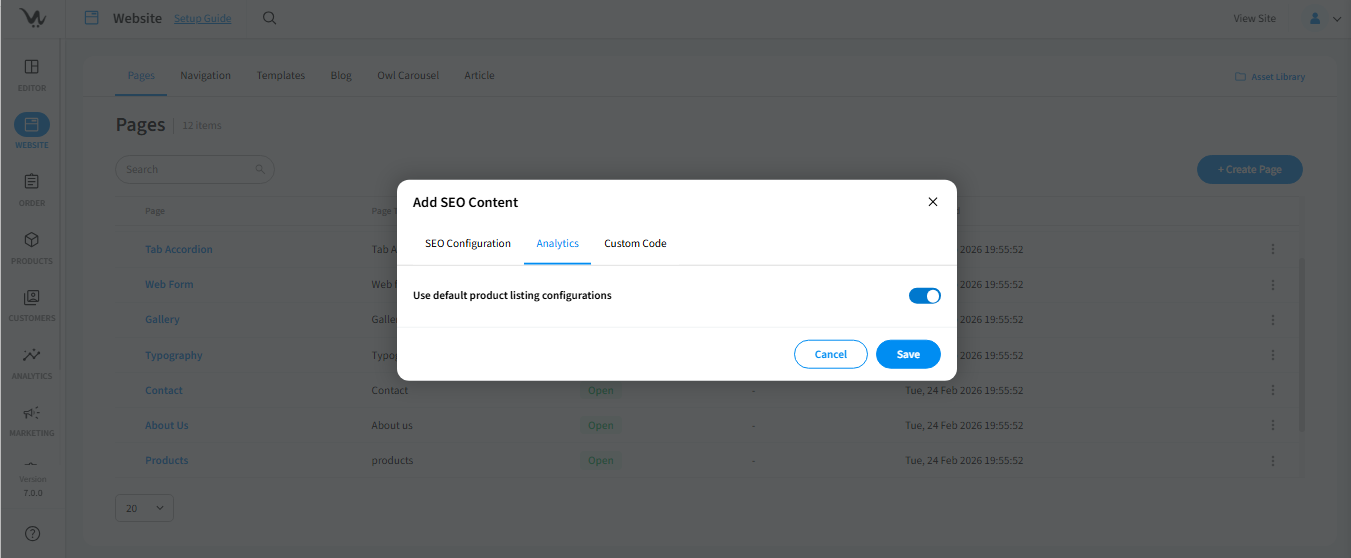
Task: Toggle default product listing configurations switch
Action: [x=924, y=296]
